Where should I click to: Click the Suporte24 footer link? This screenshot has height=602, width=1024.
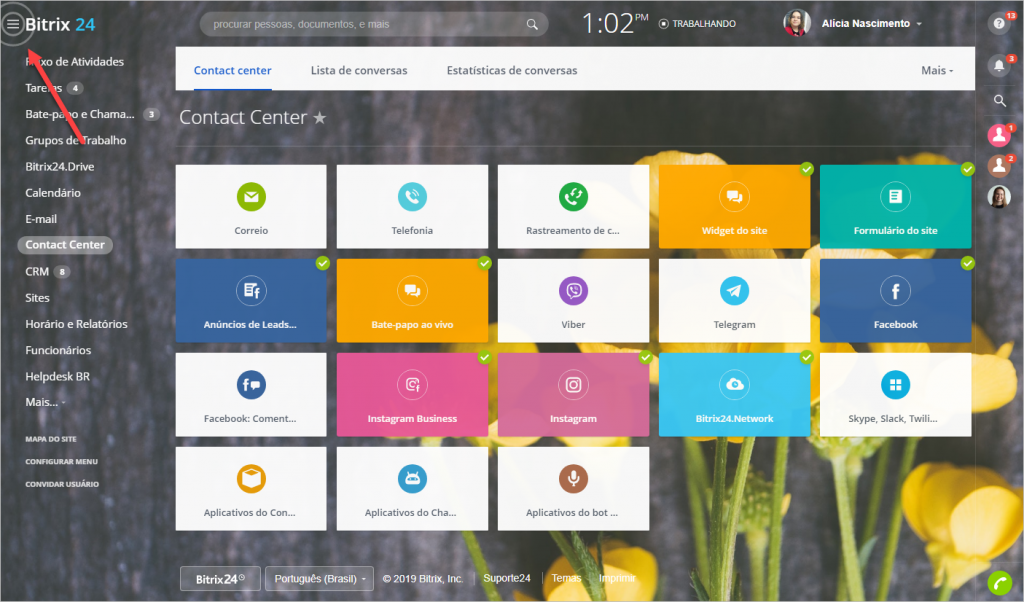pos(506,578)
